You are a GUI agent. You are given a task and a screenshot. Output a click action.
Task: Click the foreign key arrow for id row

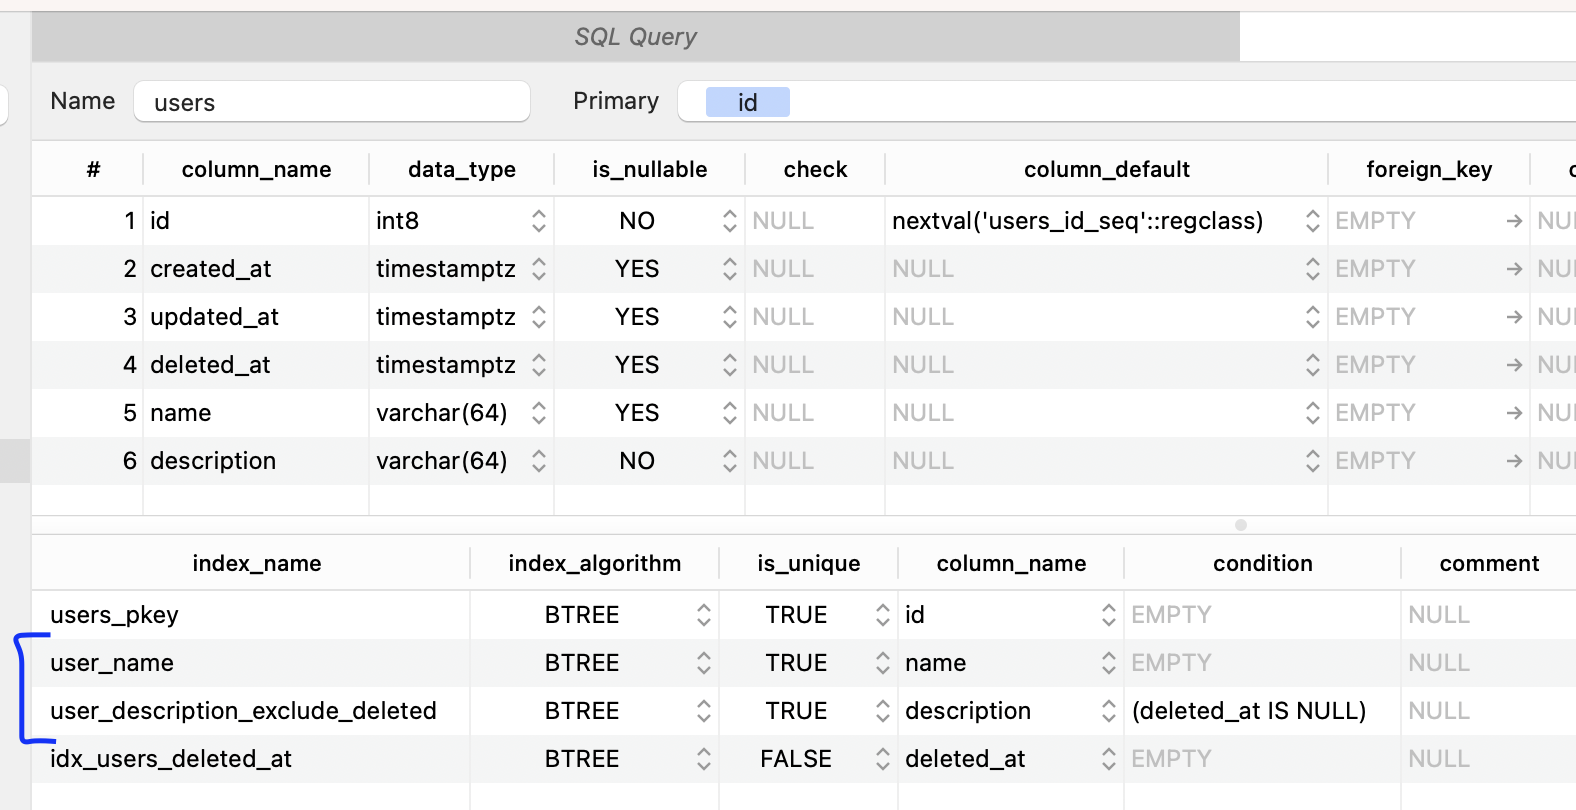pos(1514,221)
